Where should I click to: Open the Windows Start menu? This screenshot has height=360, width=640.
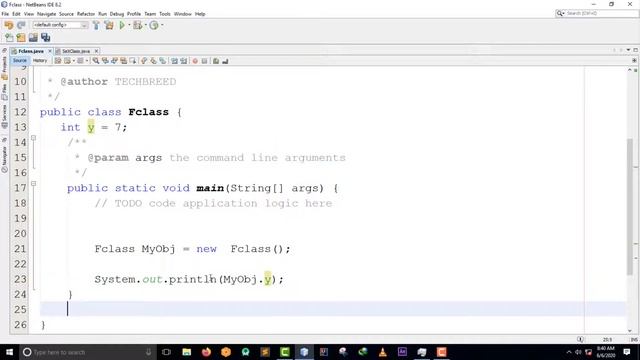9,352
